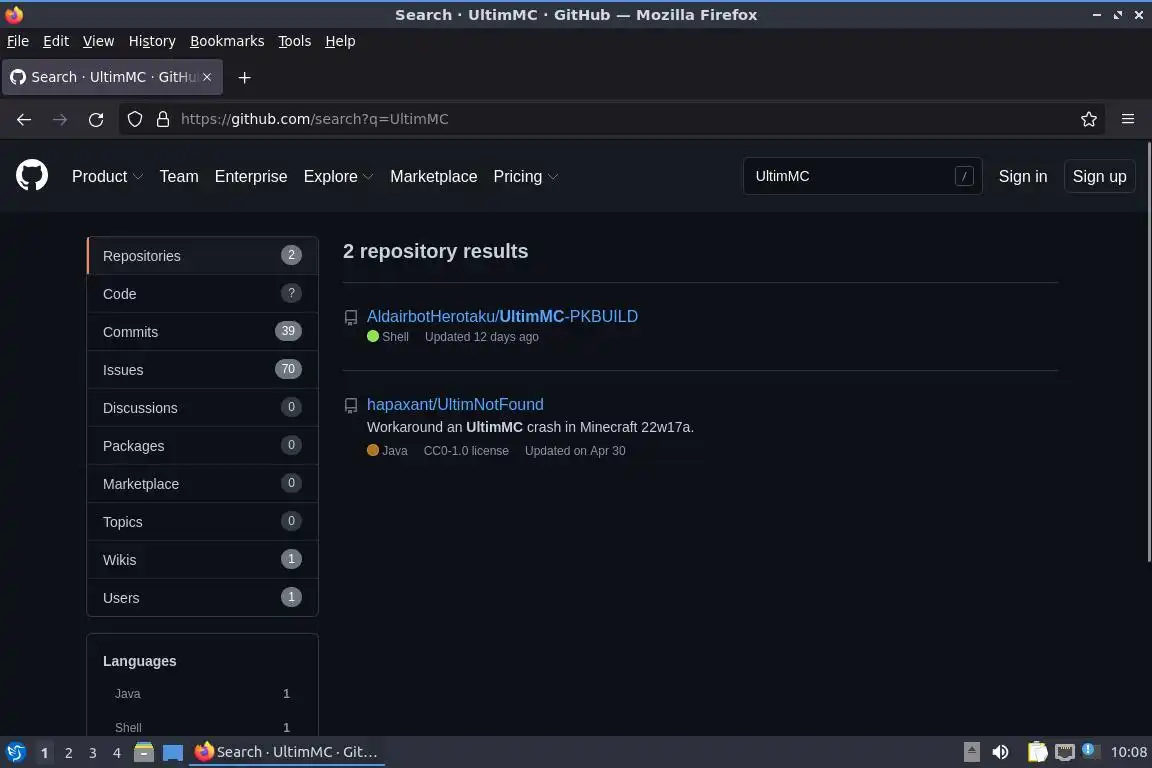
Task: Open the system start menu icon
Action: (x=15, y=752)
